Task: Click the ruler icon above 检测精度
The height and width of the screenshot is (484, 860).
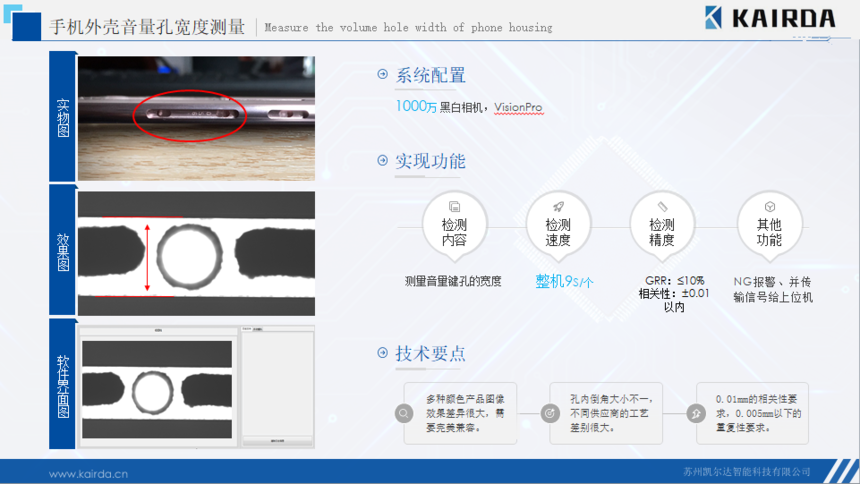Action: point(663,206)
